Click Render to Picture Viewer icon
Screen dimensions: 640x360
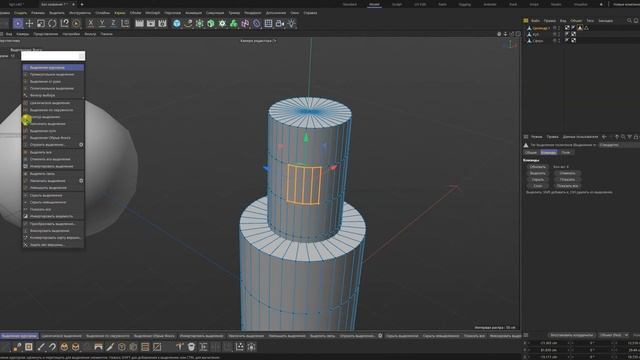(151, 24)
